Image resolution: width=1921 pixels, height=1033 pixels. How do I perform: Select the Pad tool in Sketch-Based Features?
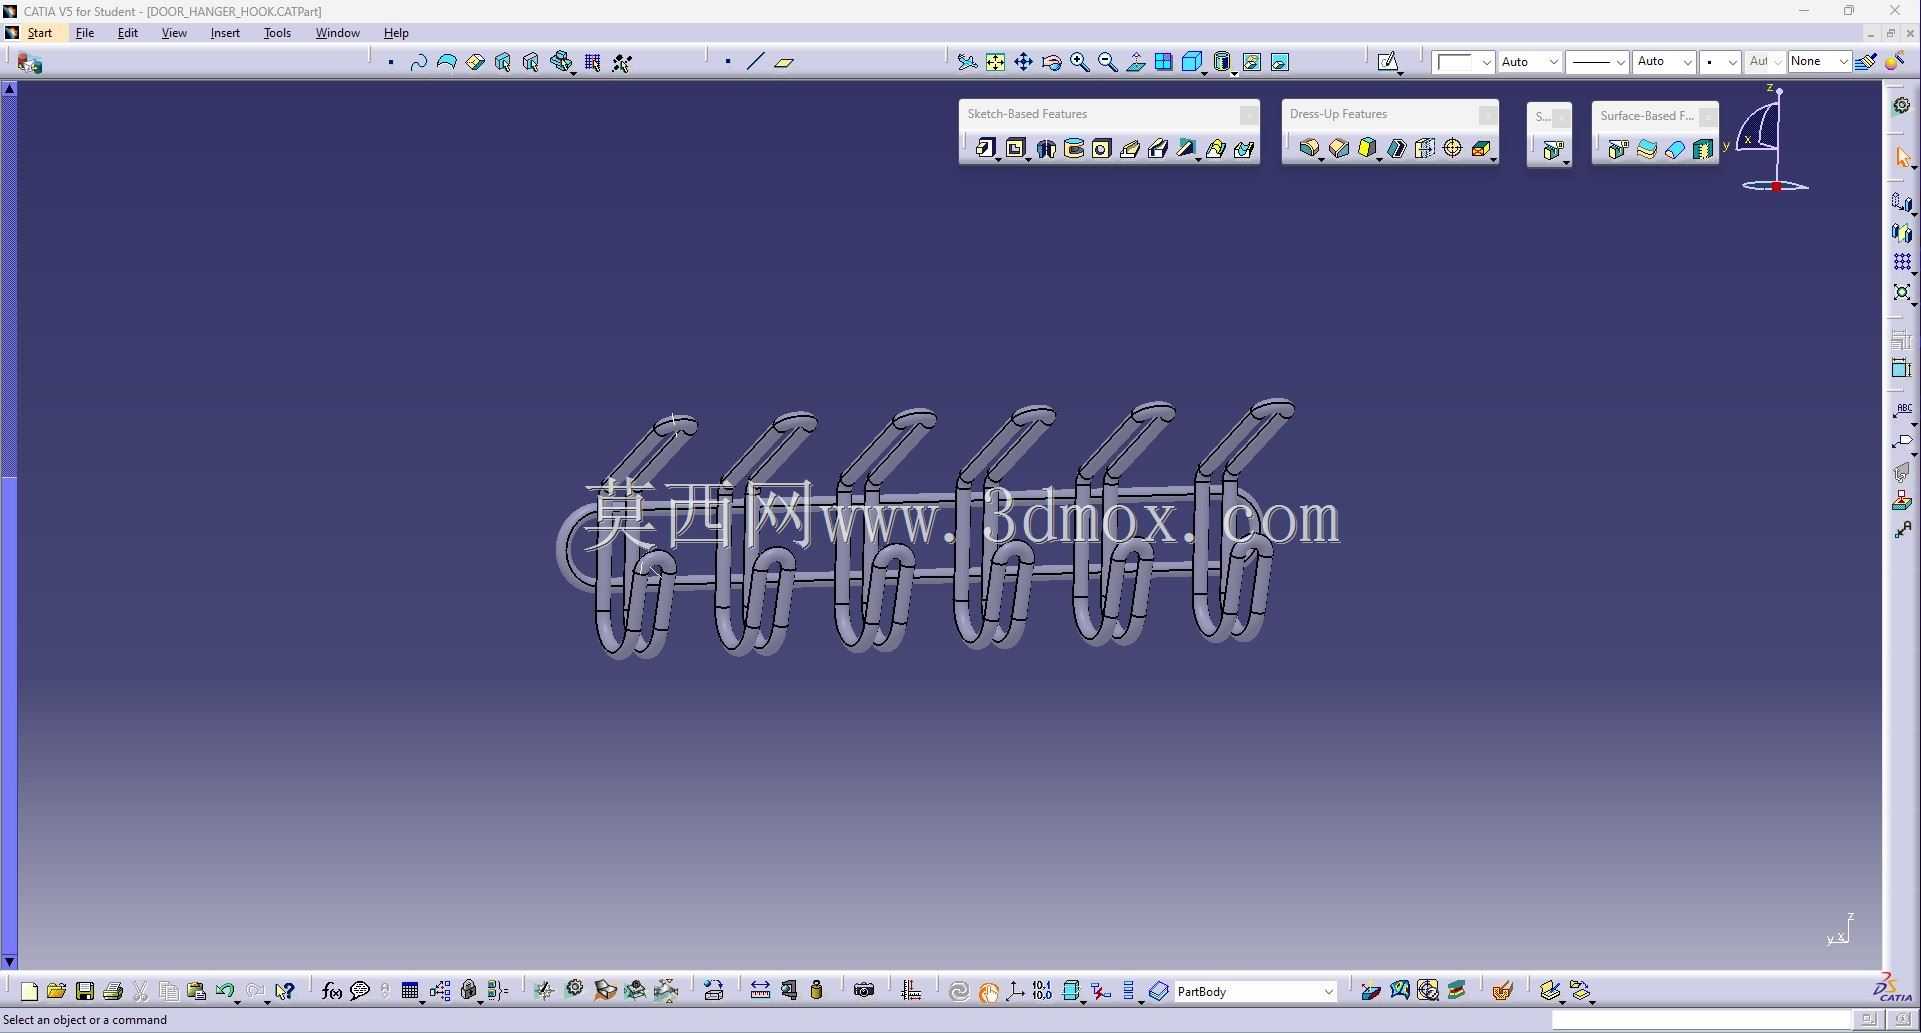[986, 148]
